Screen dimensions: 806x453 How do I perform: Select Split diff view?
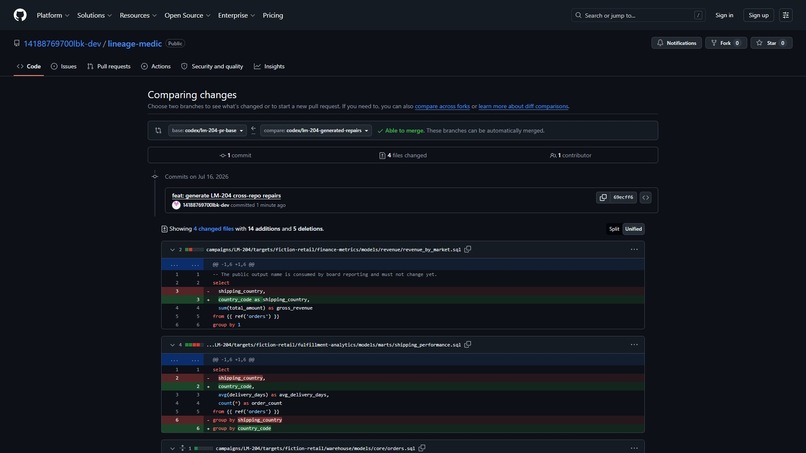614,229
